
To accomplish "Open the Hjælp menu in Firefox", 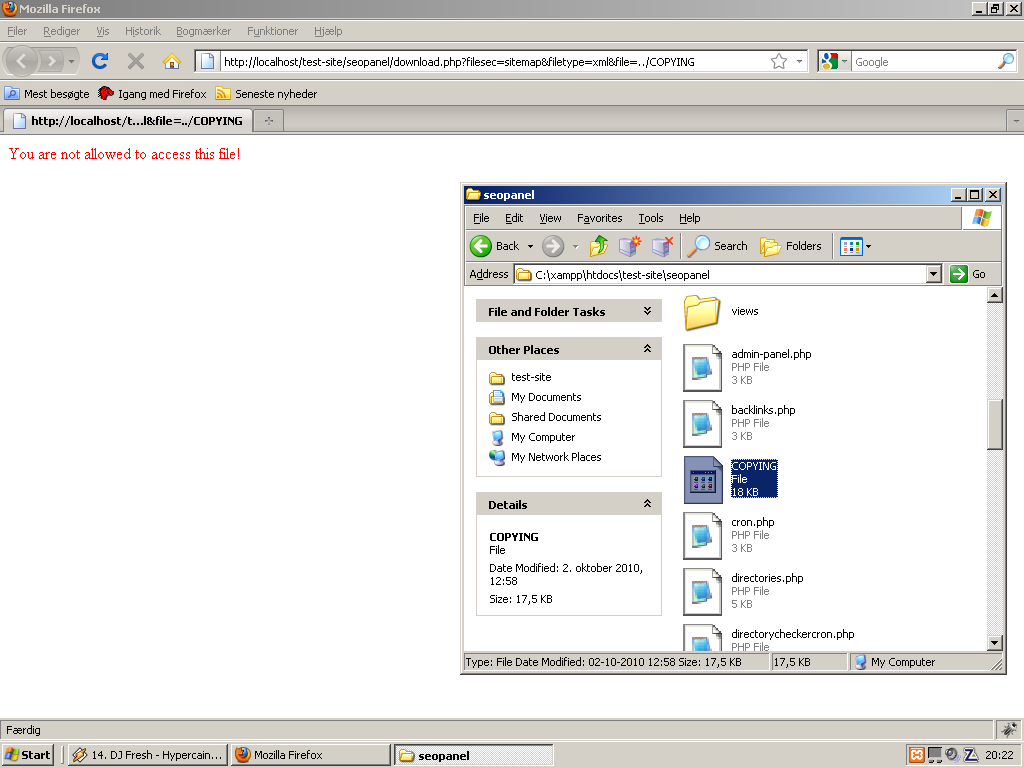I will [328, 31].
